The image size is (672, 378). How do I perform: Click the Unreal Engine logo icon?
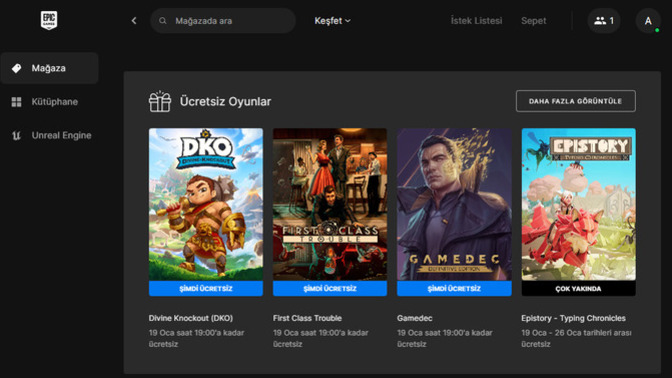[16, 135]
